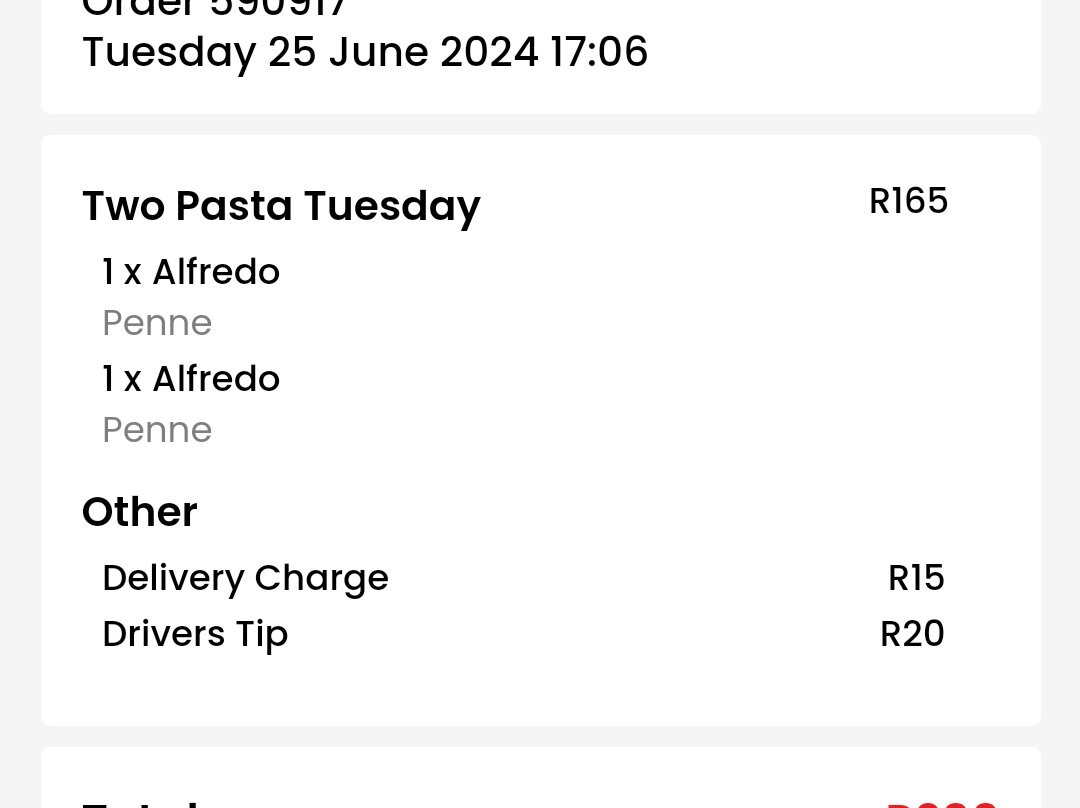Select the first 1 x Alfredo item

(x=191, y=271)
